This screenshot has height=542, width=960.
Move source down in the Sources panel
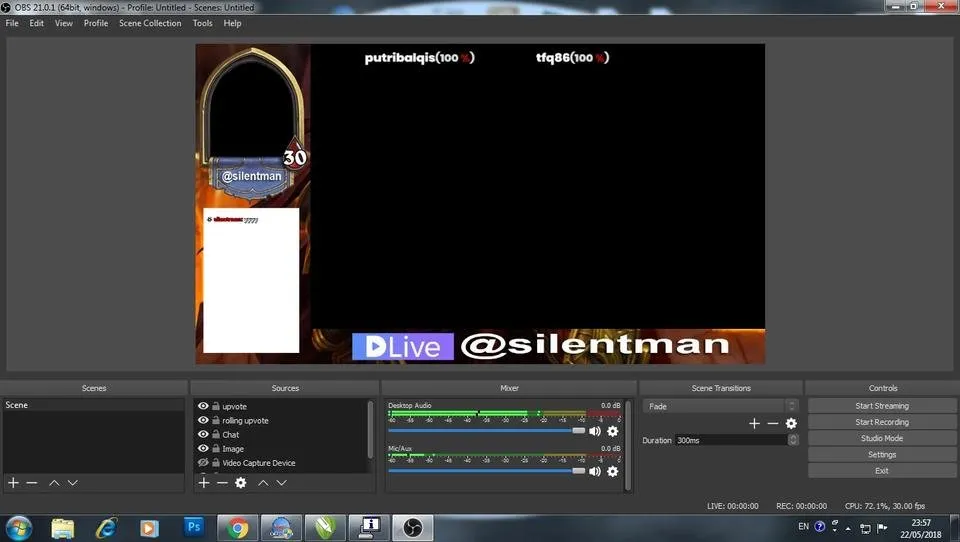pos(281,483)
